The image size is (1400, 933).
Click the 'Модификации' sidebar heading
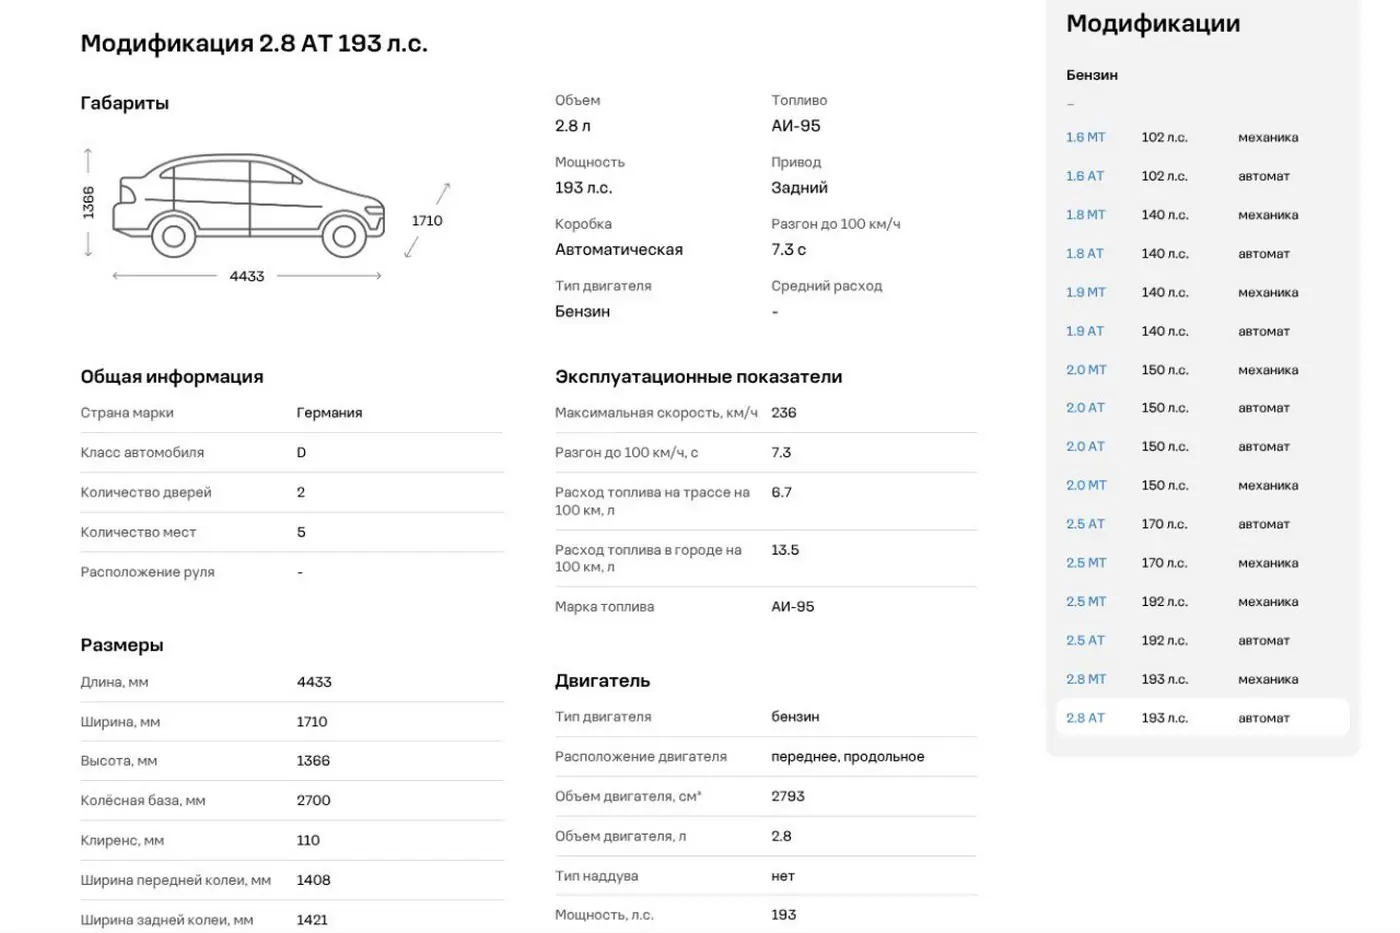[x=1153, y=24]
